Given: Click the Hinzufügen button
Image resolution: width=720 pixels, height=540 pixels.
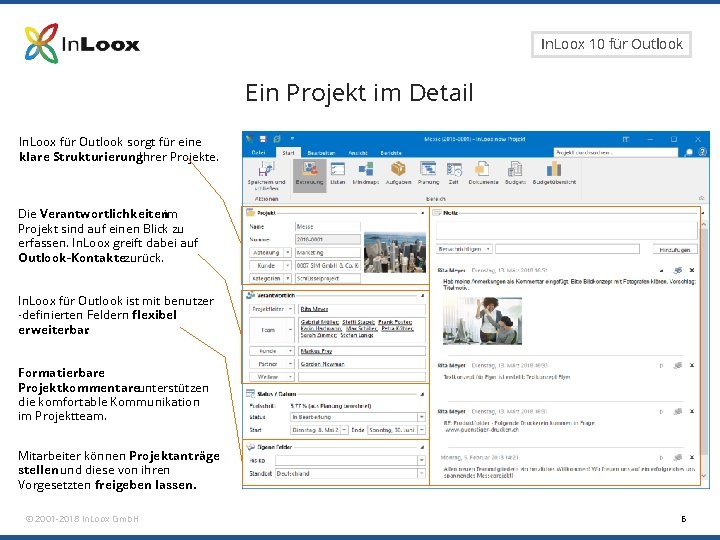Looking at the screenshot, I should click(675, 249).
